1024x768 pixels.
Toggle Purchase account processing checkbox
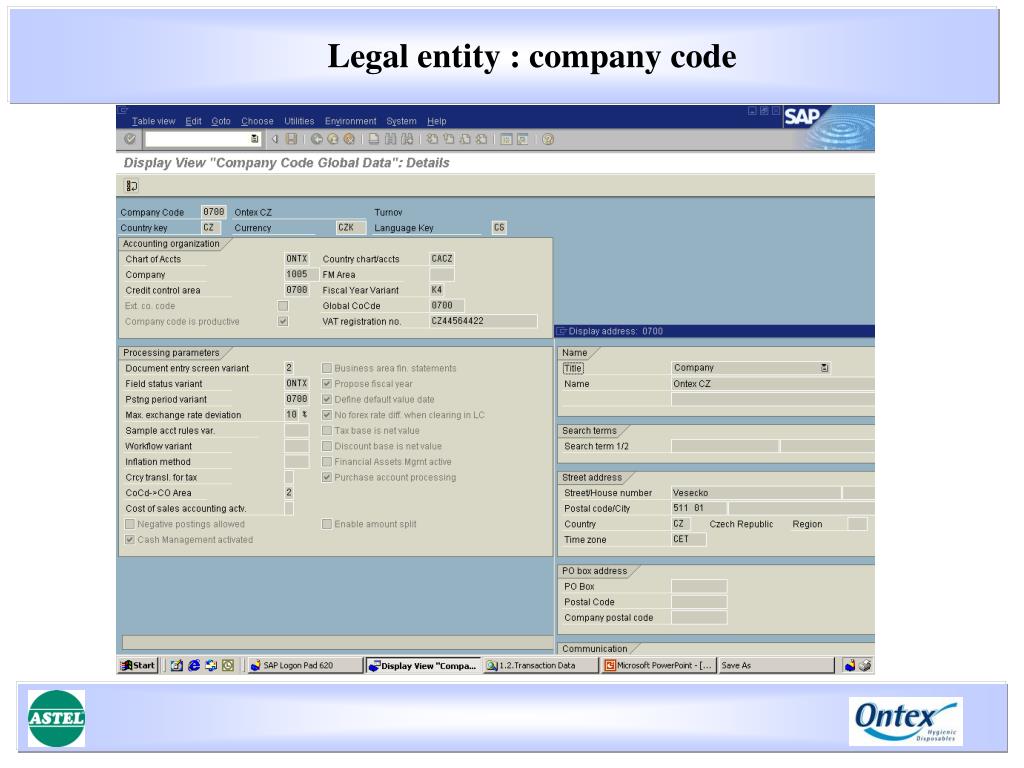(x=327, y=477)
